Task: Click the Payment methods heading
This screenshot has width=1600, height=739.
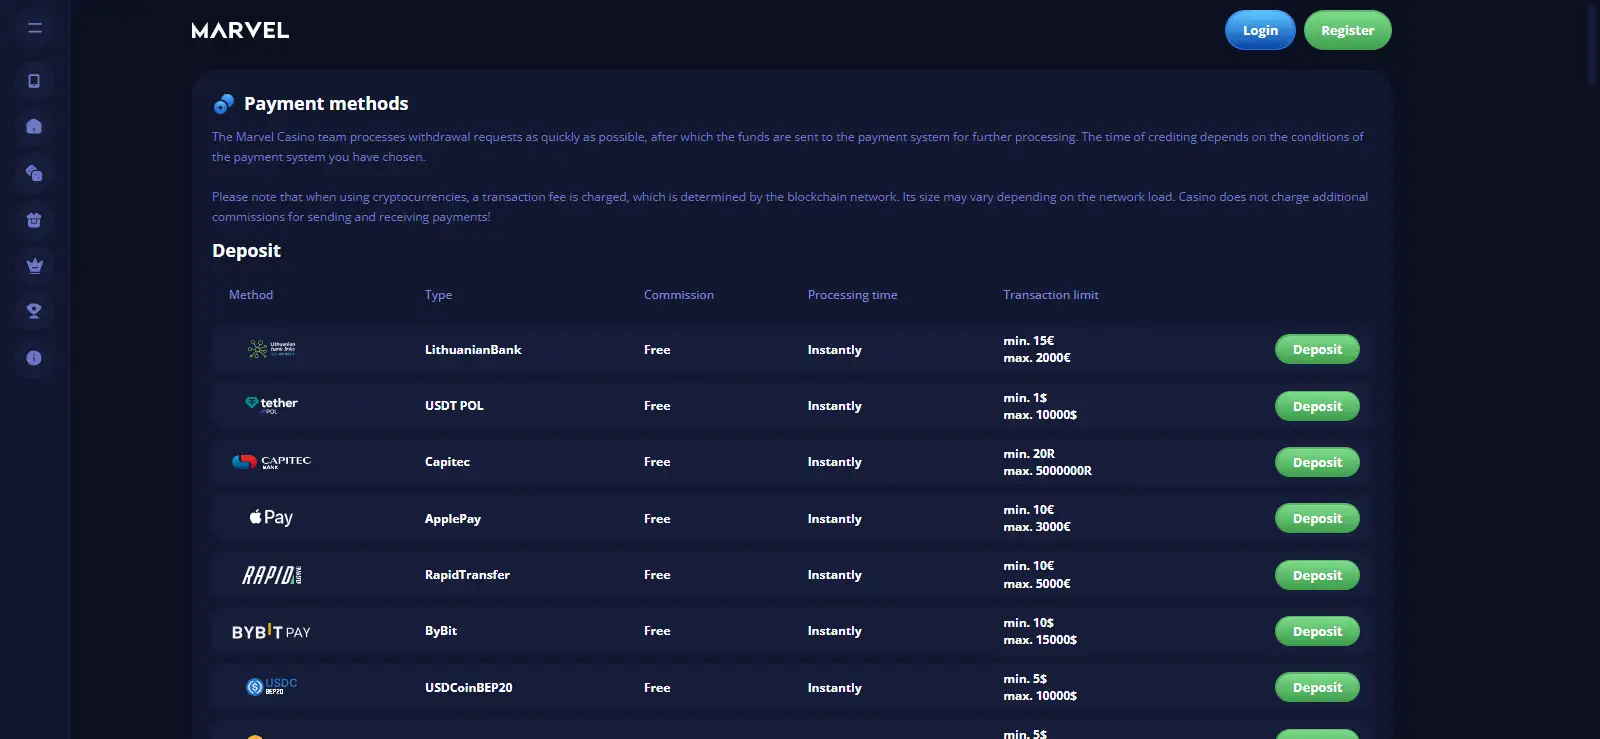Action: point(326,104)
